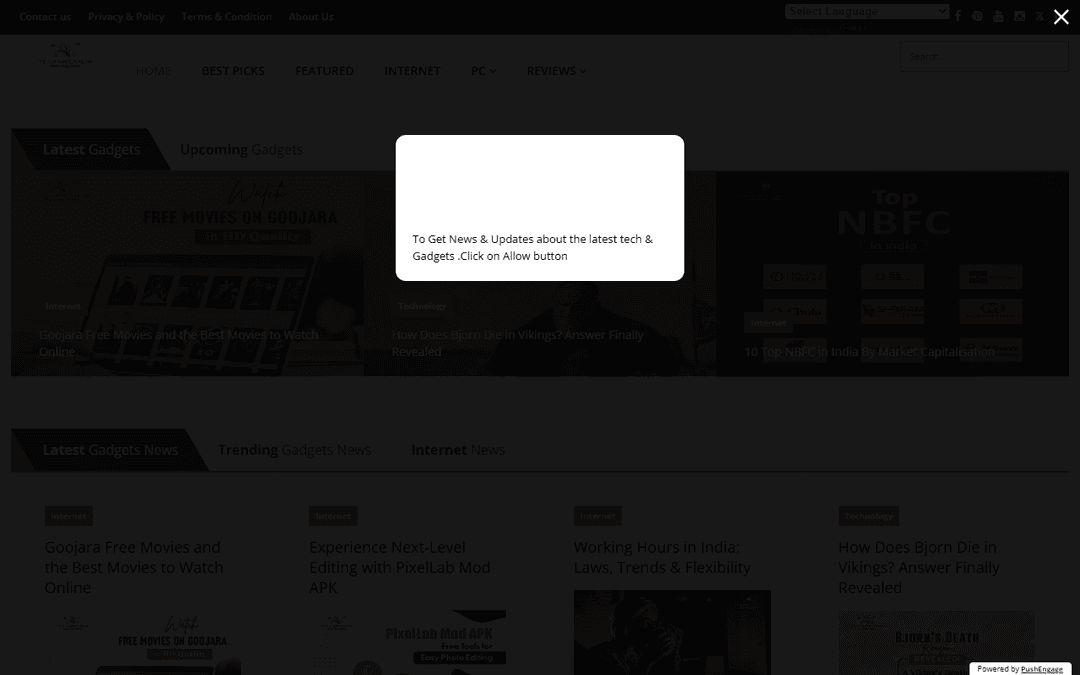Click Technology tag on the Bjorn slide
The image size is (1080, 675).
click(x=422, y=306)
